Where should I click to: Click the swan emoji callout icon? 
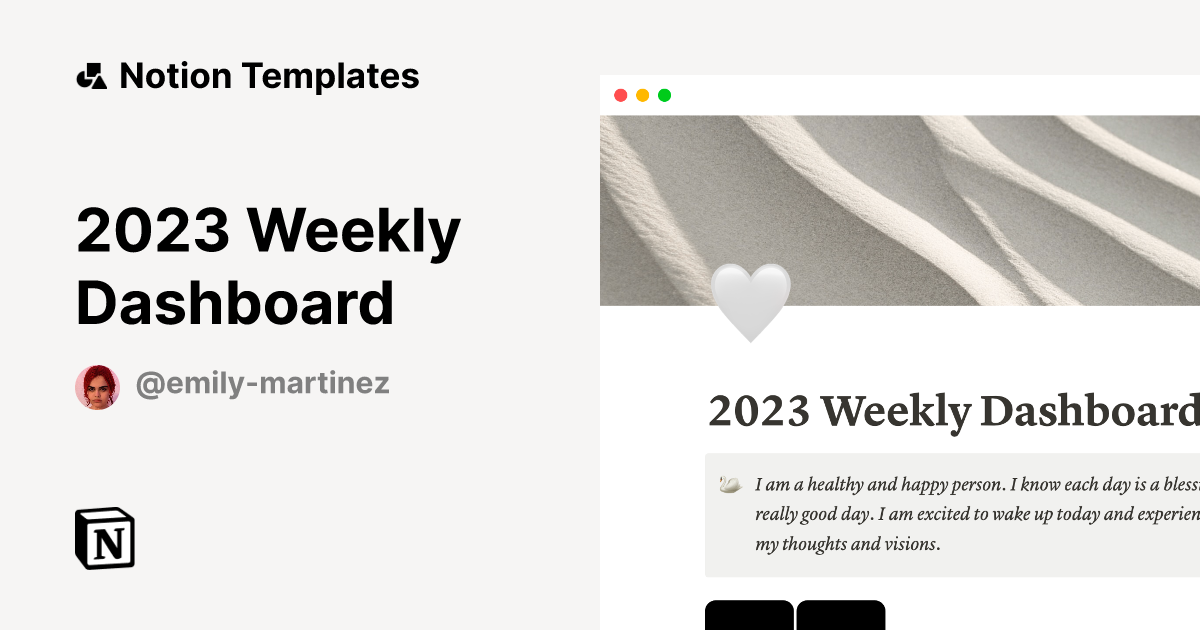(730, 485)
